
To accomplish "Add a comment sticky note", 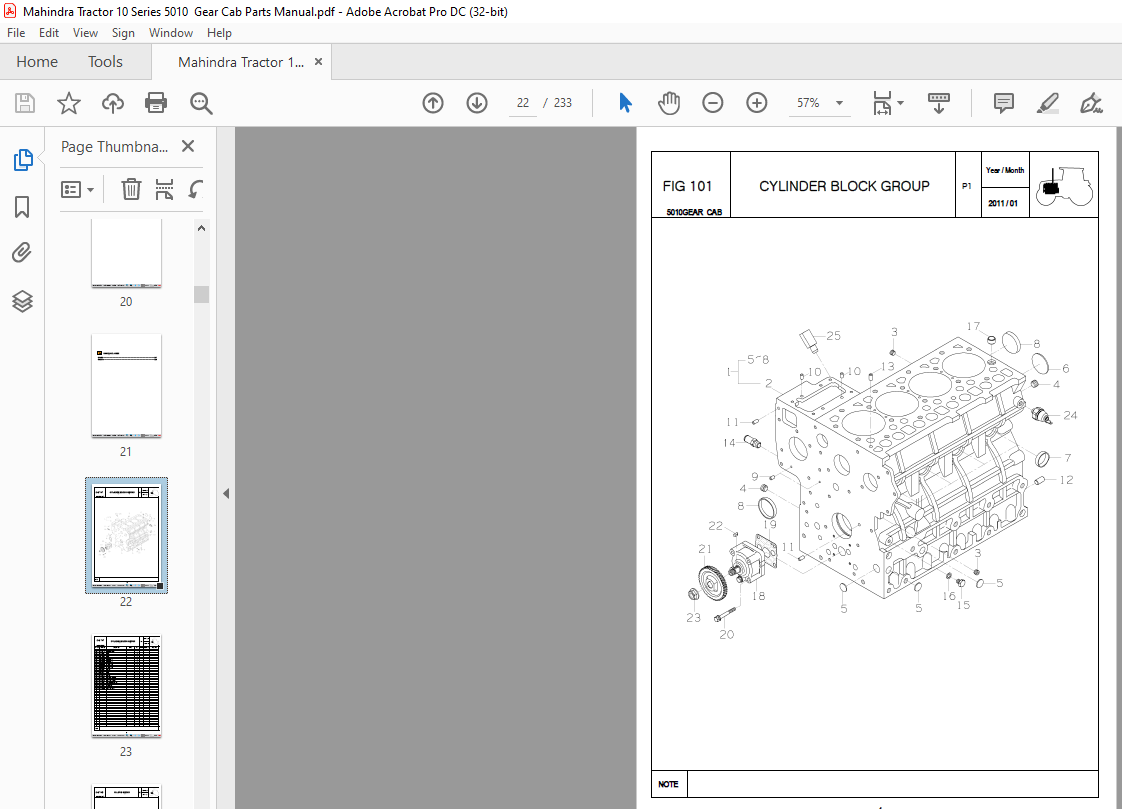I will point(1003,103).
